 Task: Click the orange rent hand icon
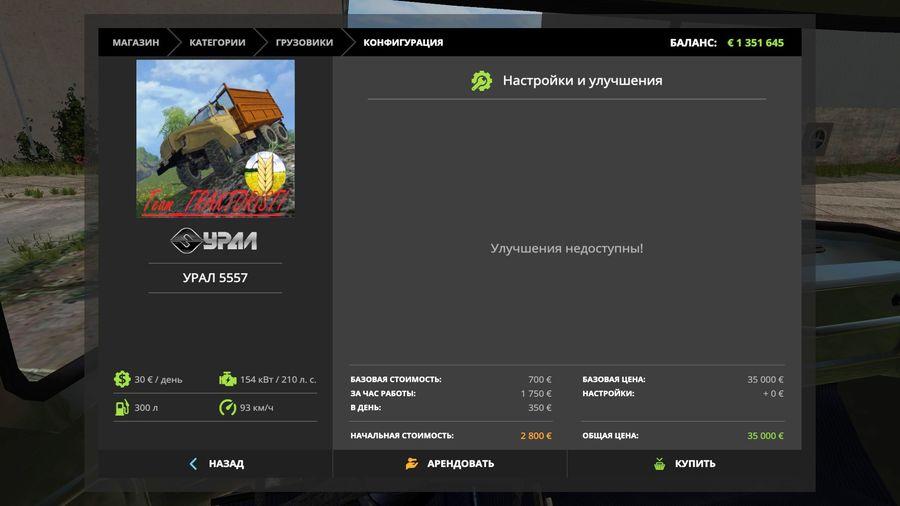(x=412, y=464)
